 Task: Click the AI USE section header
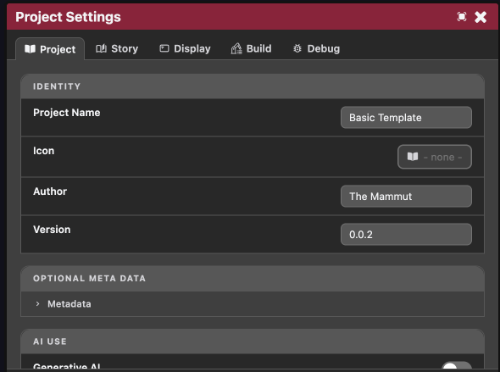[252, 341]
